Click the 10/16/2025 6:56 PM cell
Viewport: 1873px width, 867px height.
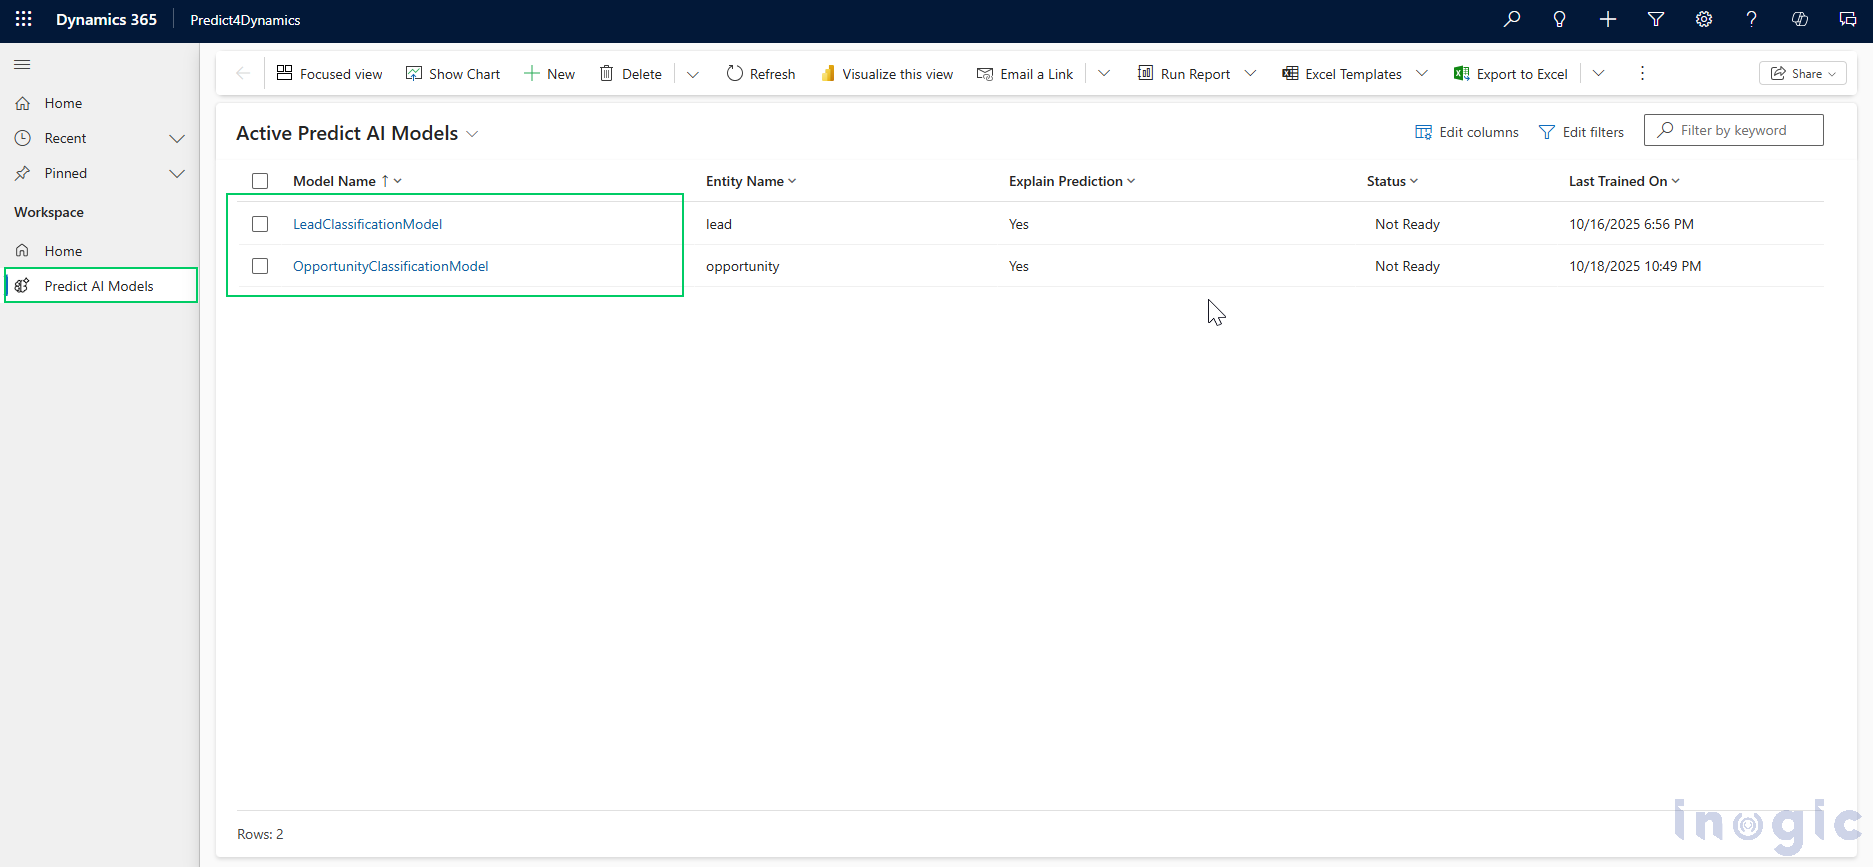(1631, 224)
